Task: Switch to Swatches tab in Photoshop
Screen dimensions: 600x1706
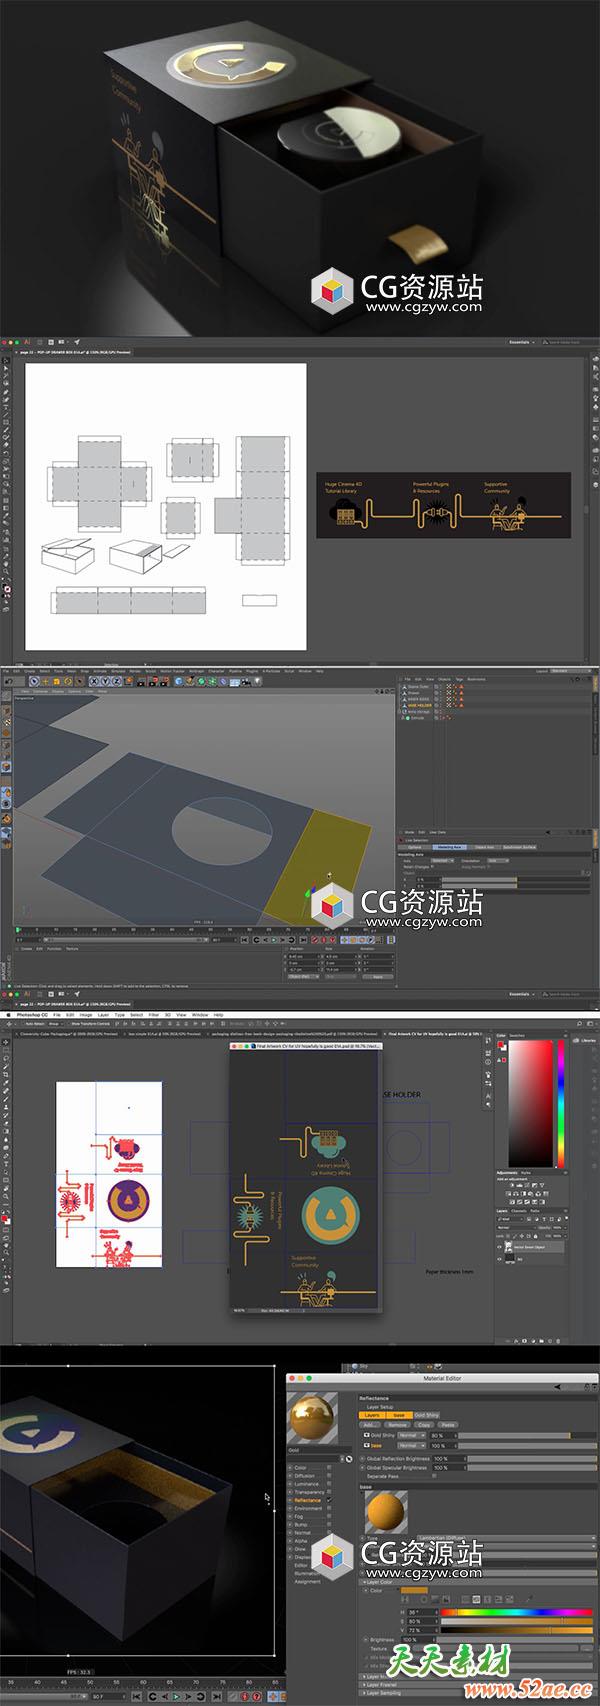Action: click(x=517, y=1035)
